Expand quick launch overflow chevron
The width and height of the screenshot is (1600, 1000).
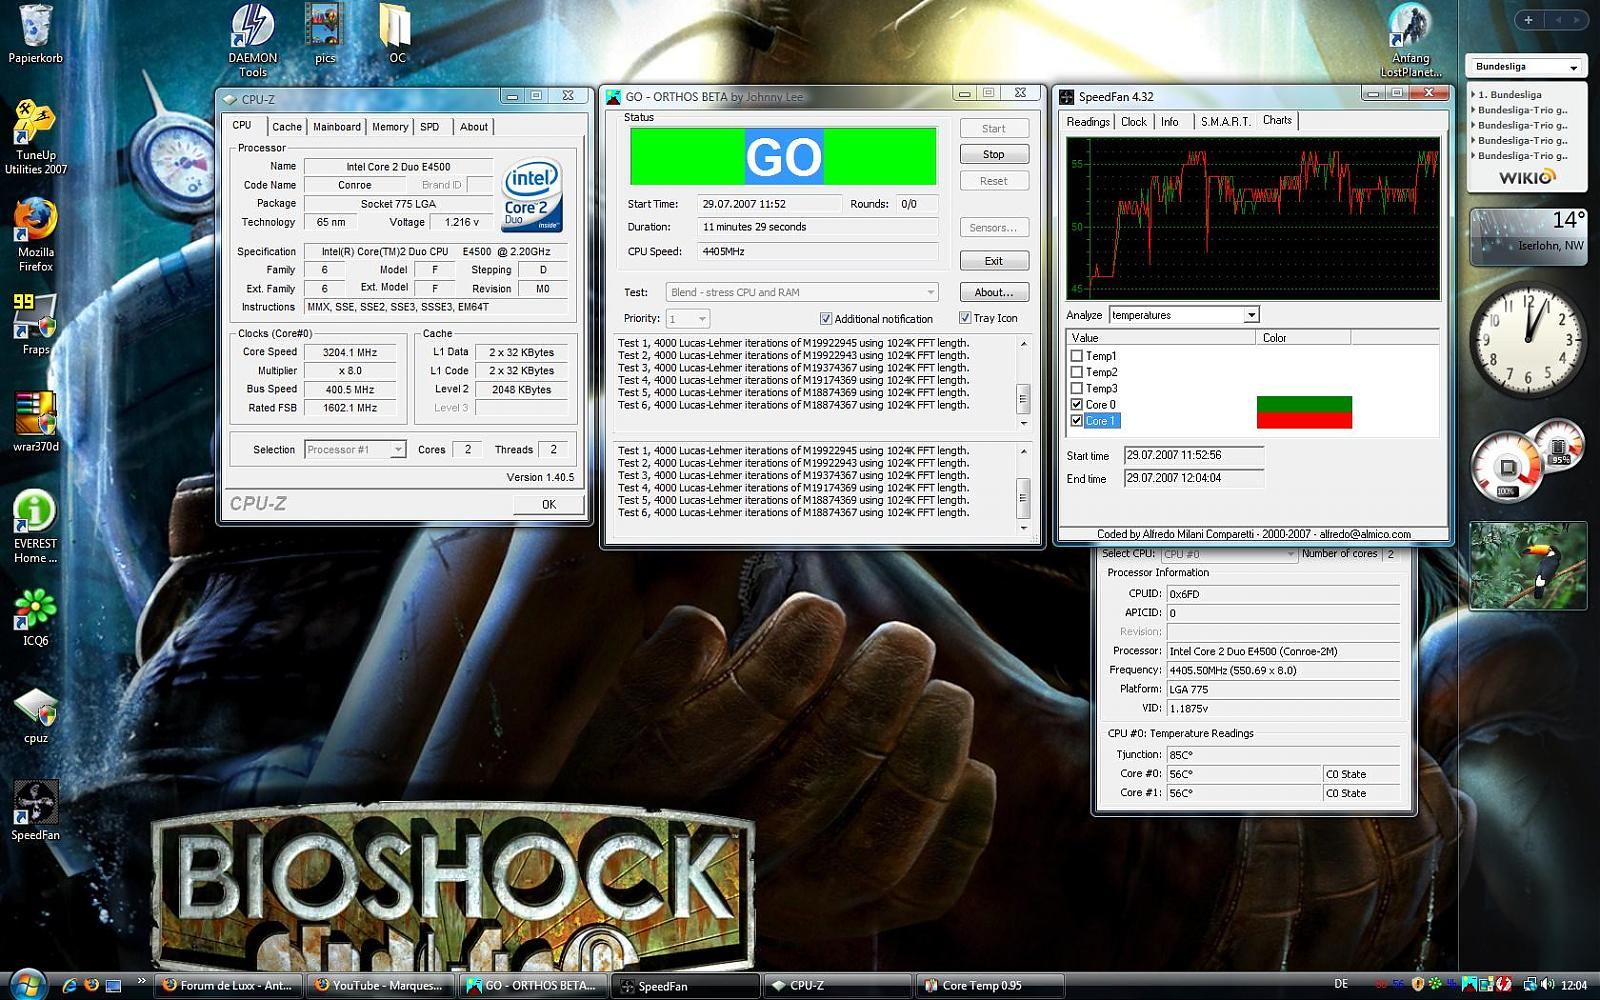pos(141,981)
